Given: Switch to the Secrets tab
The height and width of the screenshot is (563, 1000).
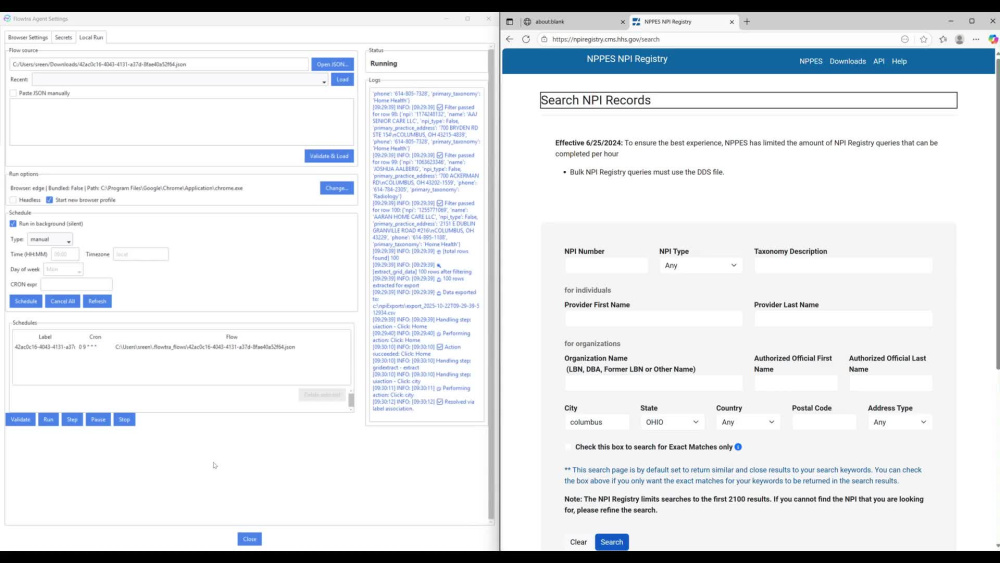Looking at the screenshot, I should [x=63, y=38].
